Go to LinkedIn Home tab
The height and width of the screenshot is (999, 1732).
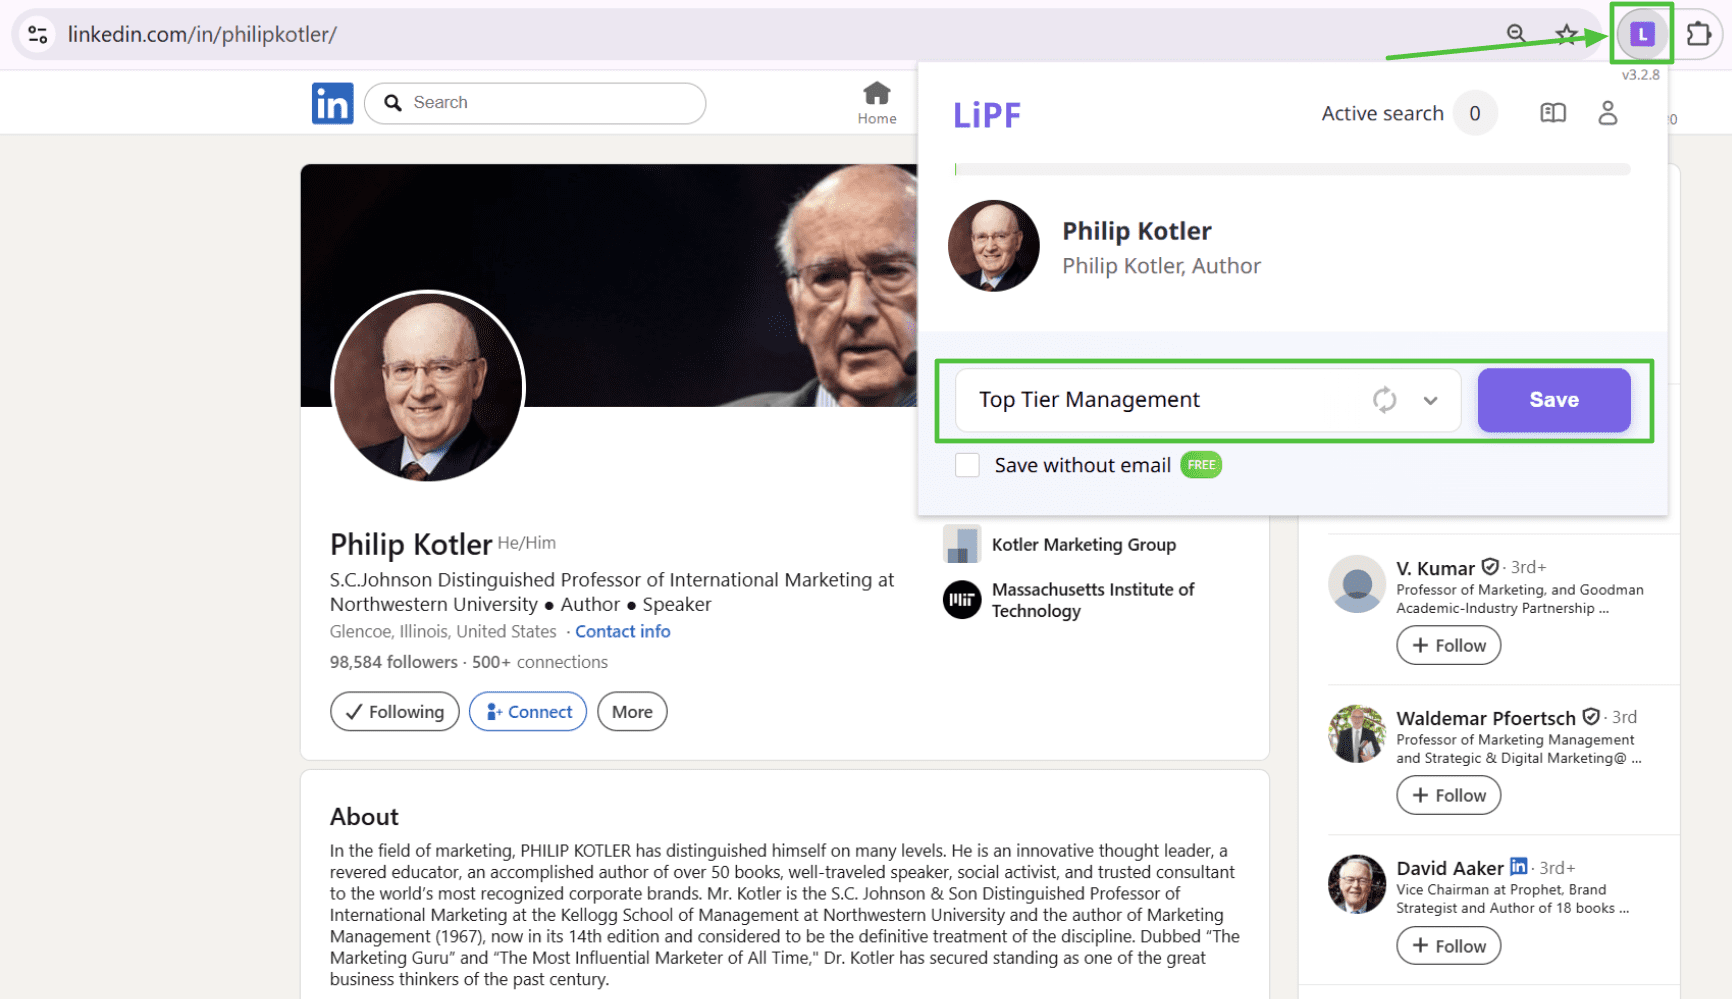click(876, 103)
